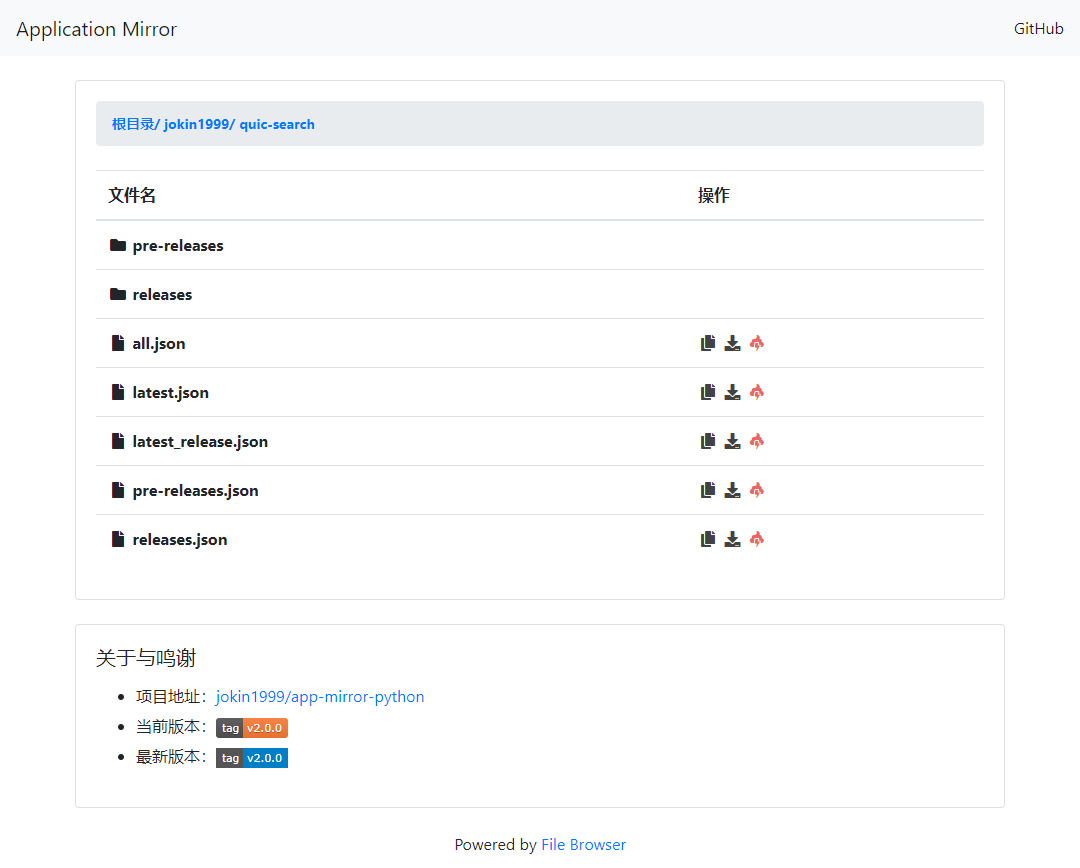Open the GitHub link in the header
This screenshot has height=868, width=1080.
[x=1038, y=29]
